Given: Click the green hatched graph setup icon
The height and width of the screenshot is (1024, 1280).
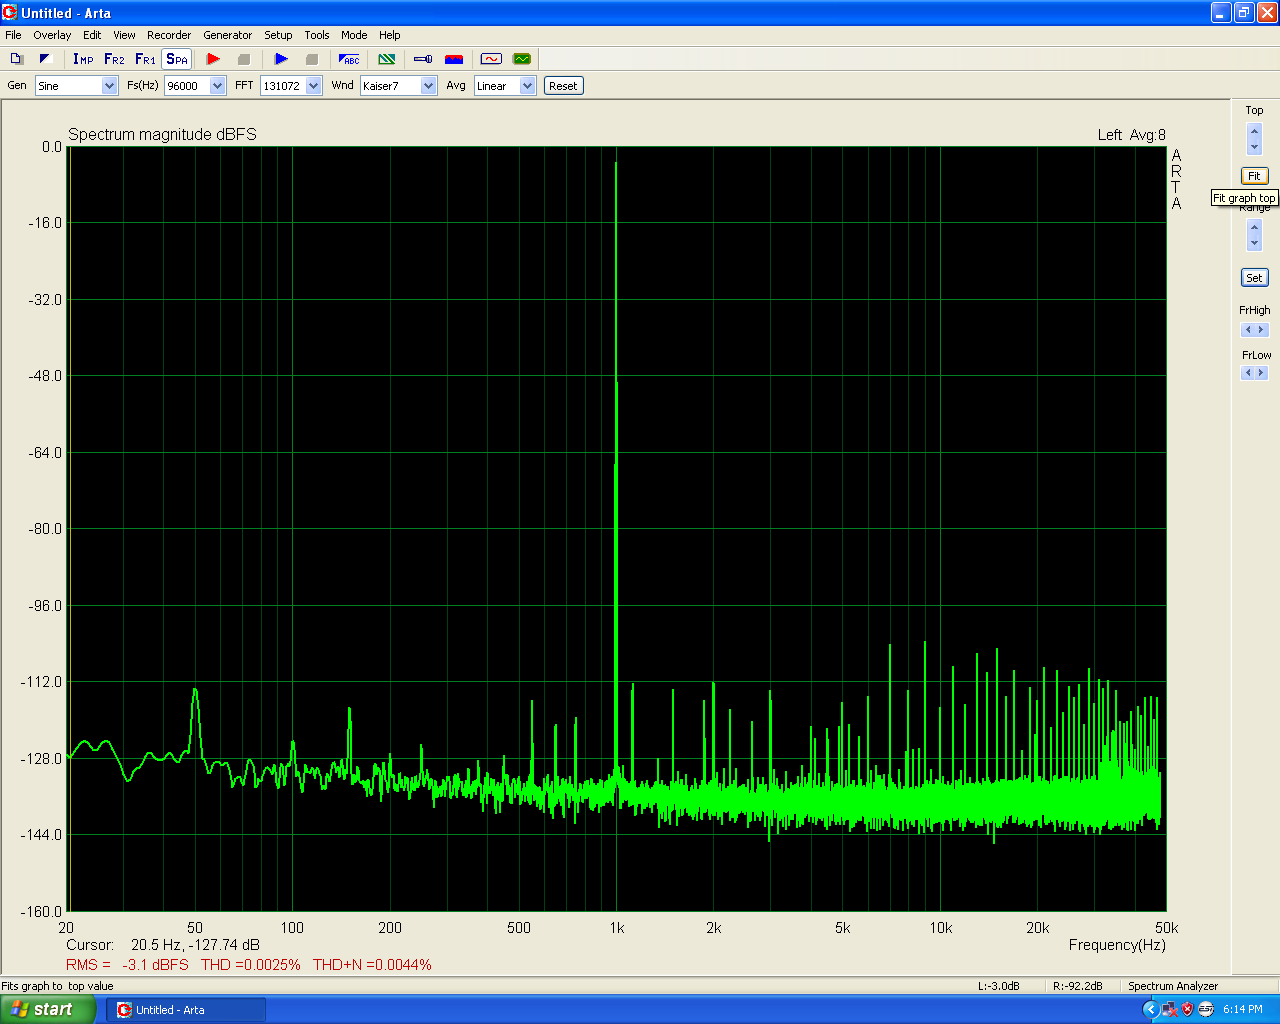Looking at the screenshot, I should [387, 59].
